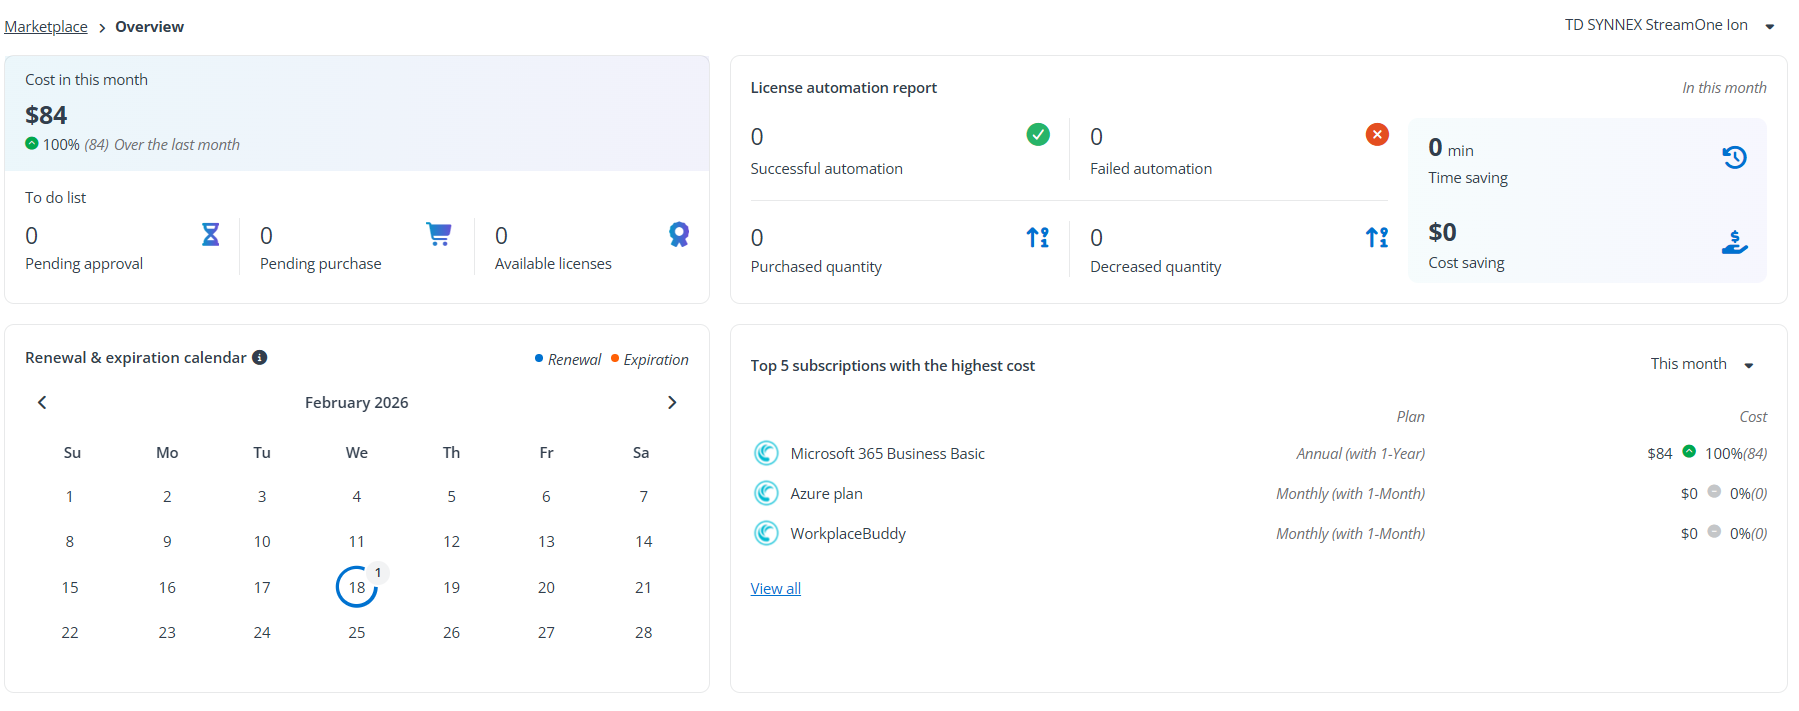Image resolution: width=1799 pixels, height=711 pixels.
Task: Click the Available licenses ribbon icon
Action: [x=679, y=234]
